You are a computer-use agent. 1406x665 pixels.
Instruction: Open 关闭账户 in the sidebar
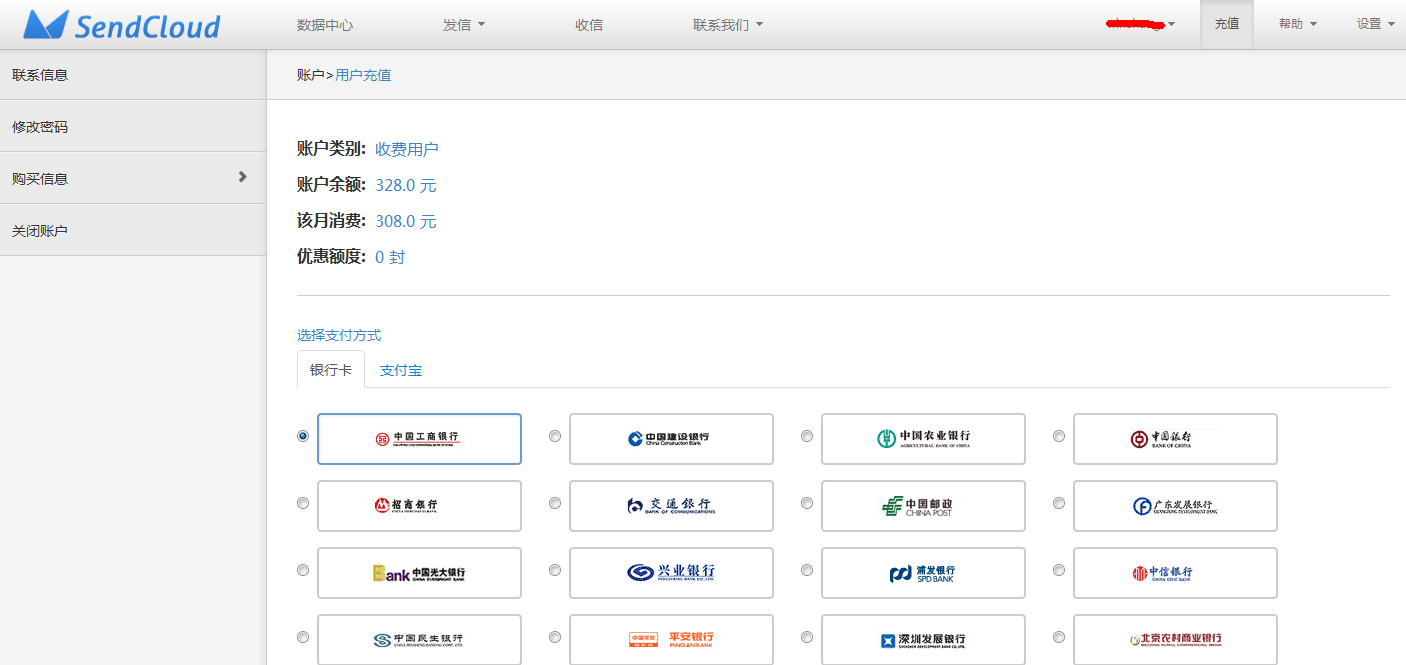point(133,230)
